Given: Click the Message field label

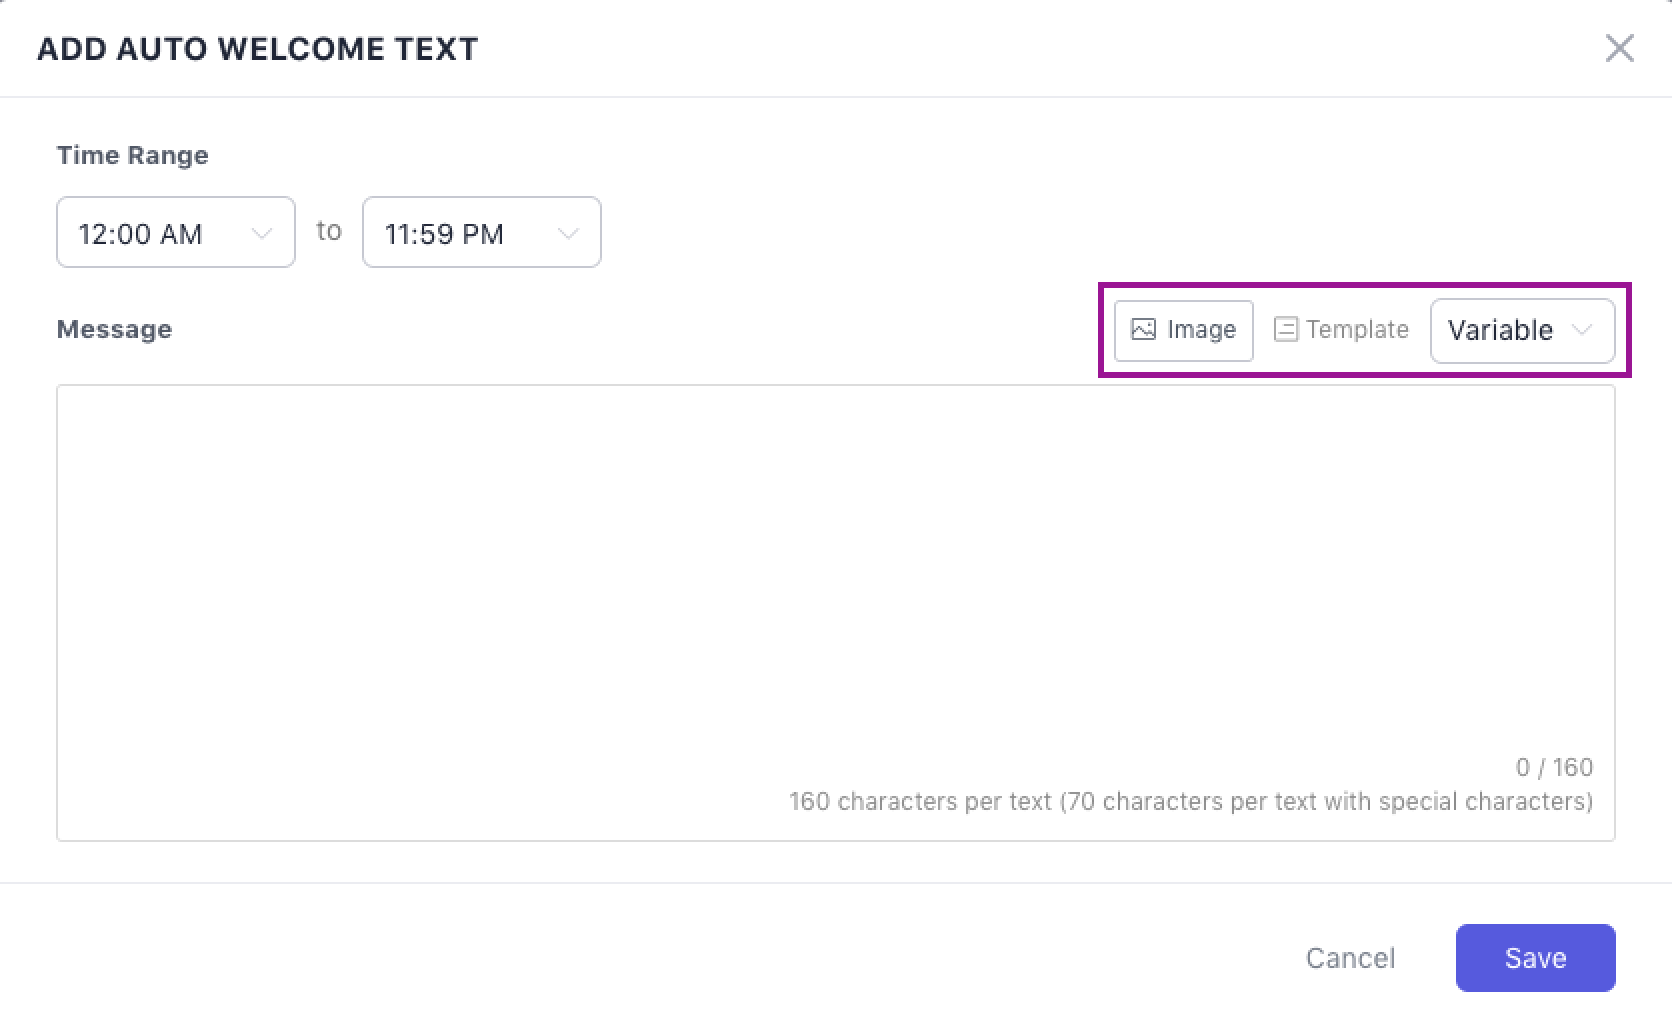Looking at the screenshot, I should pos(114,330).
